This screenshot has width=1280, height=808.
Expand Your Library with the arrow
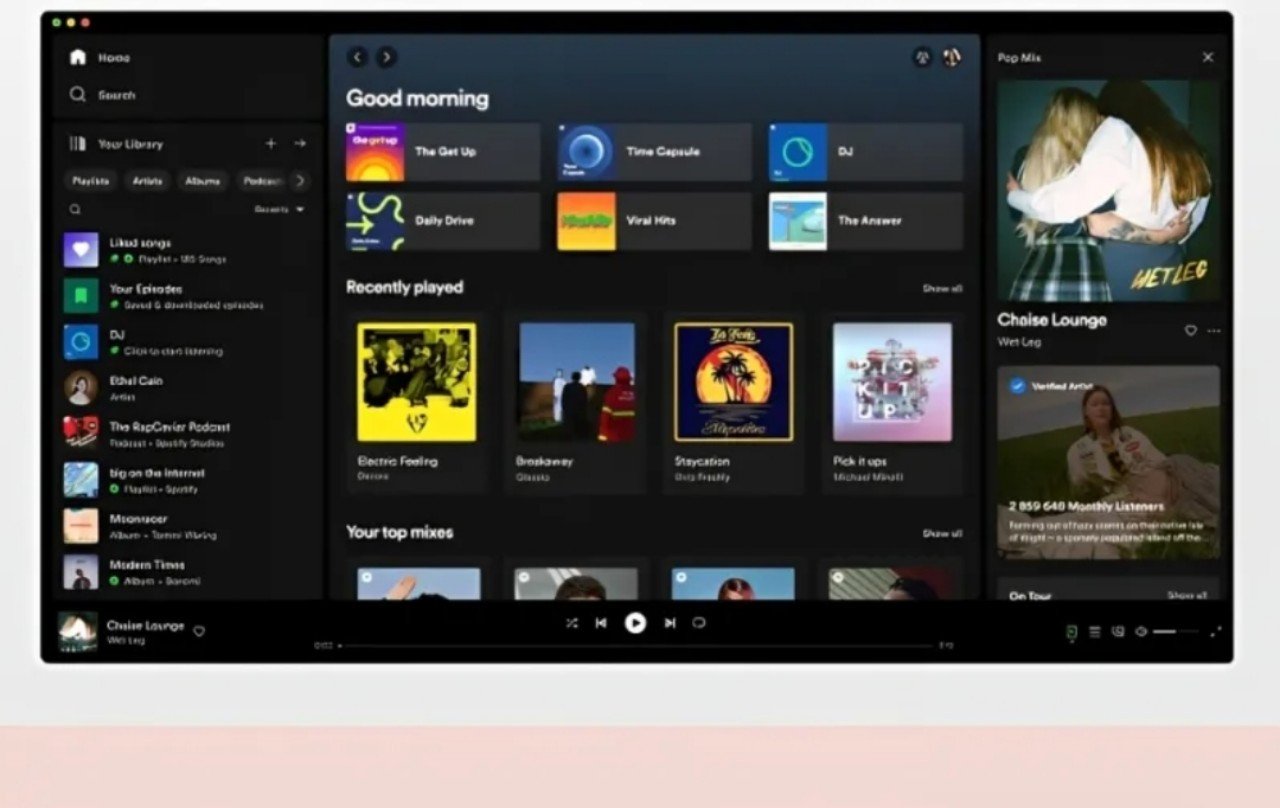pyautogui.click(x=300, y=144)
